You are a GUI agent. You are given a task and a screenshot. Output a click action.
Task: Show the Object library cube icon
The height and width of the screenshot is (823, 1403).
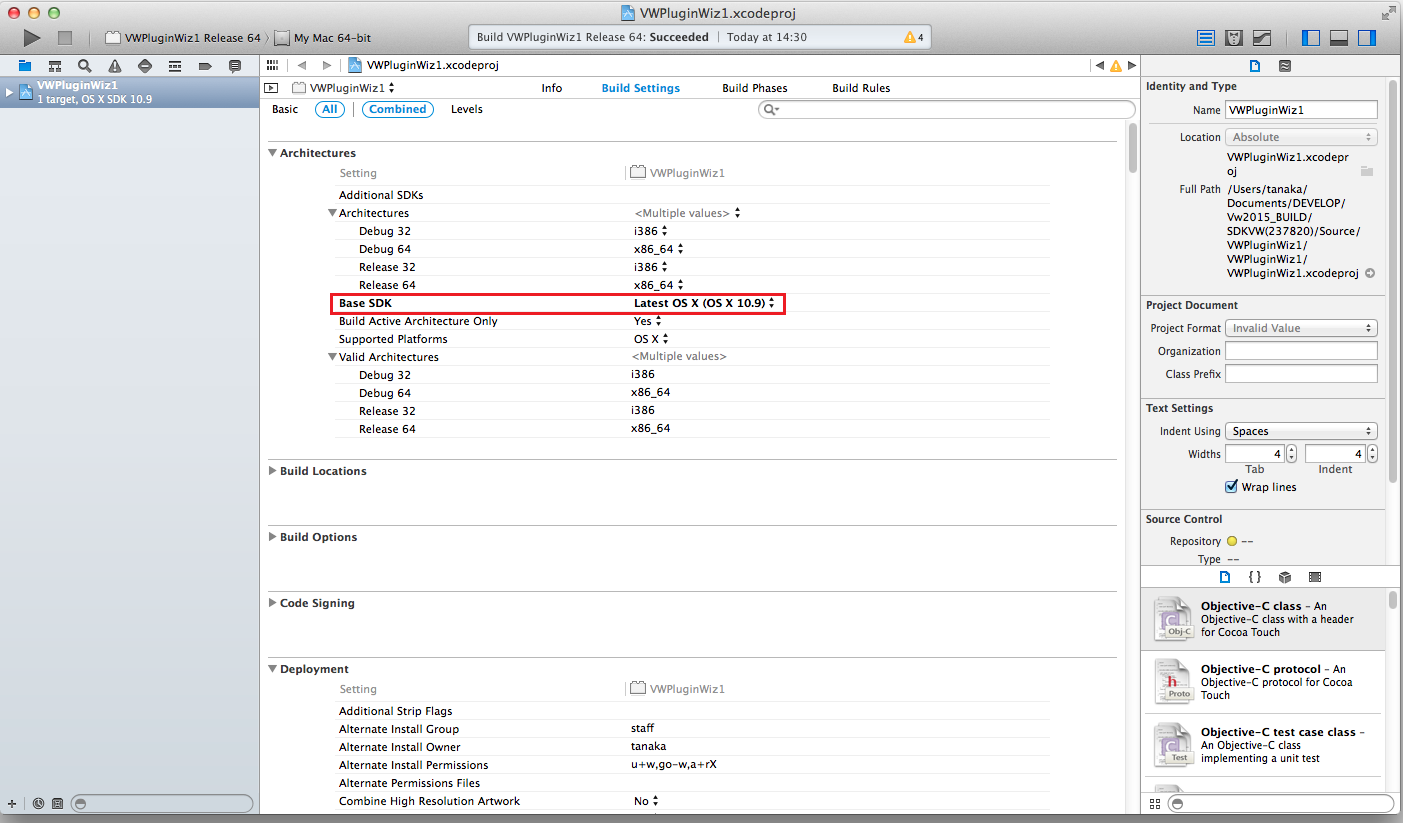coord(1285,577)
